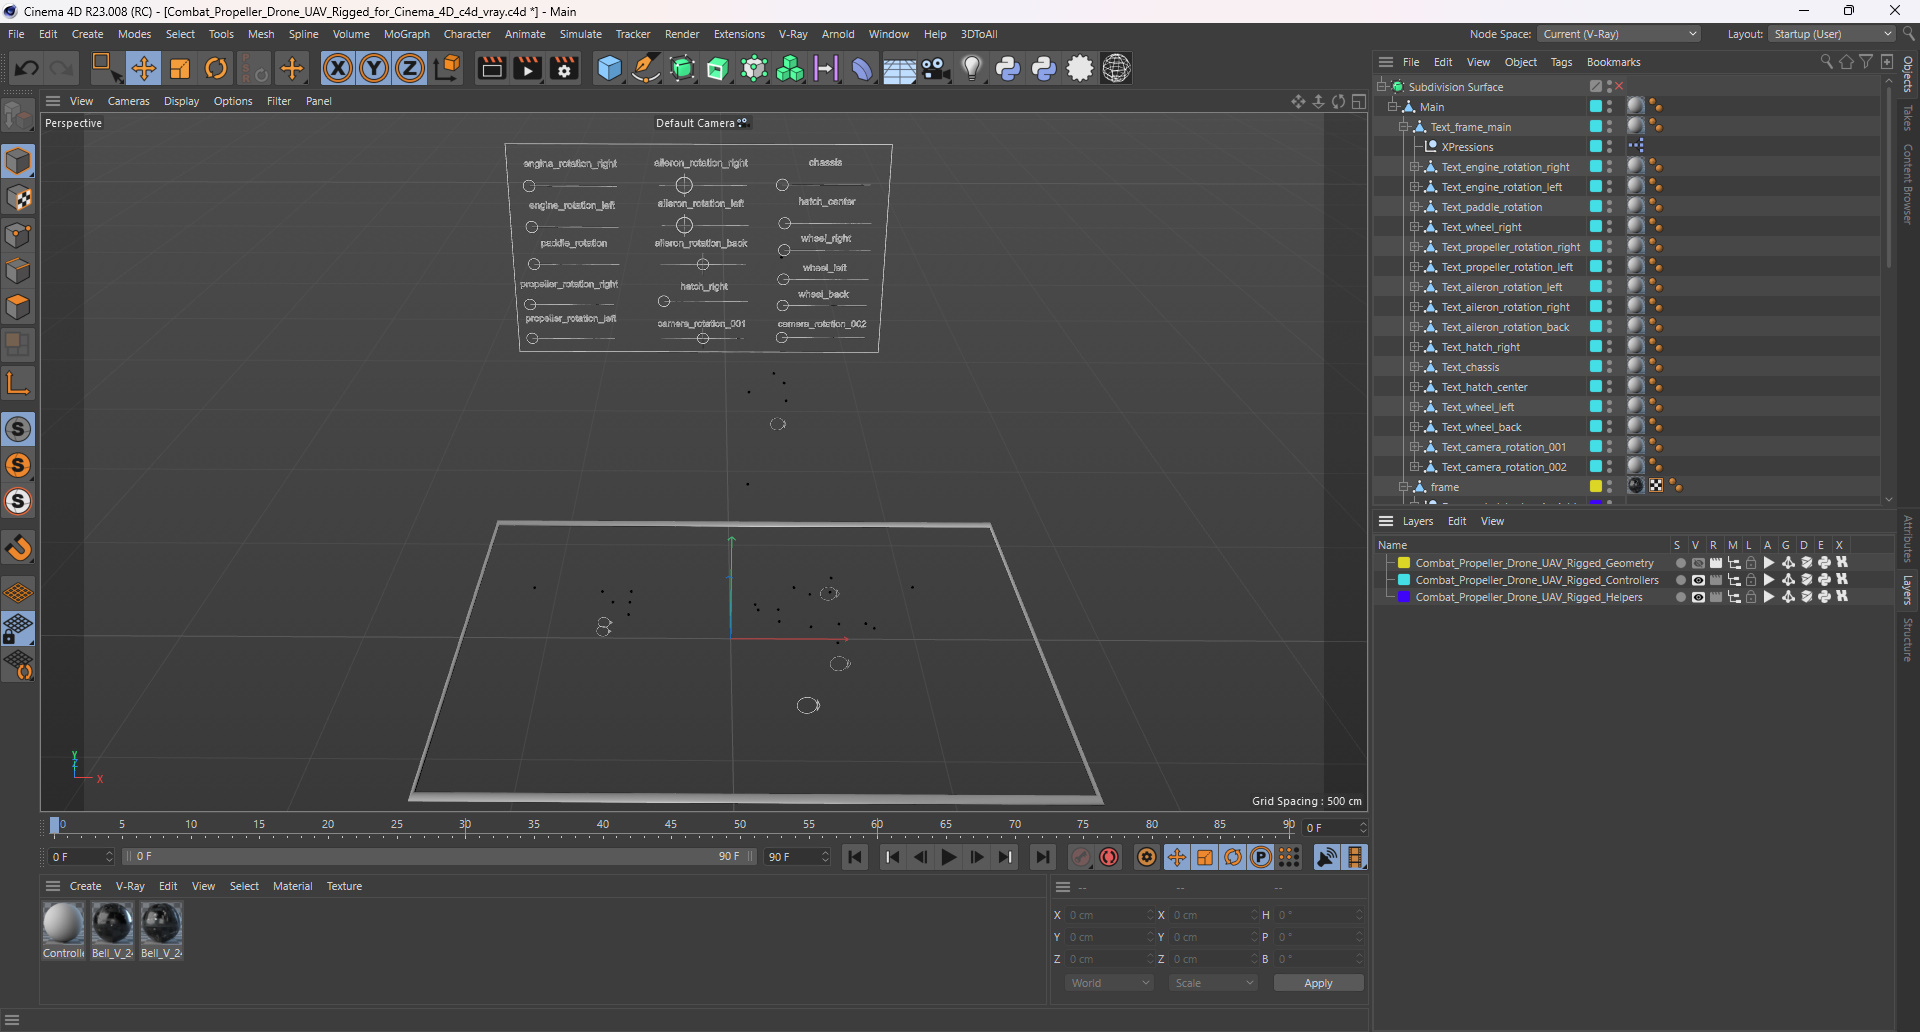This screenshot has width=1920, height=1032.
Task: Open viewport Cameras menu
Action: tap(128, 101)
